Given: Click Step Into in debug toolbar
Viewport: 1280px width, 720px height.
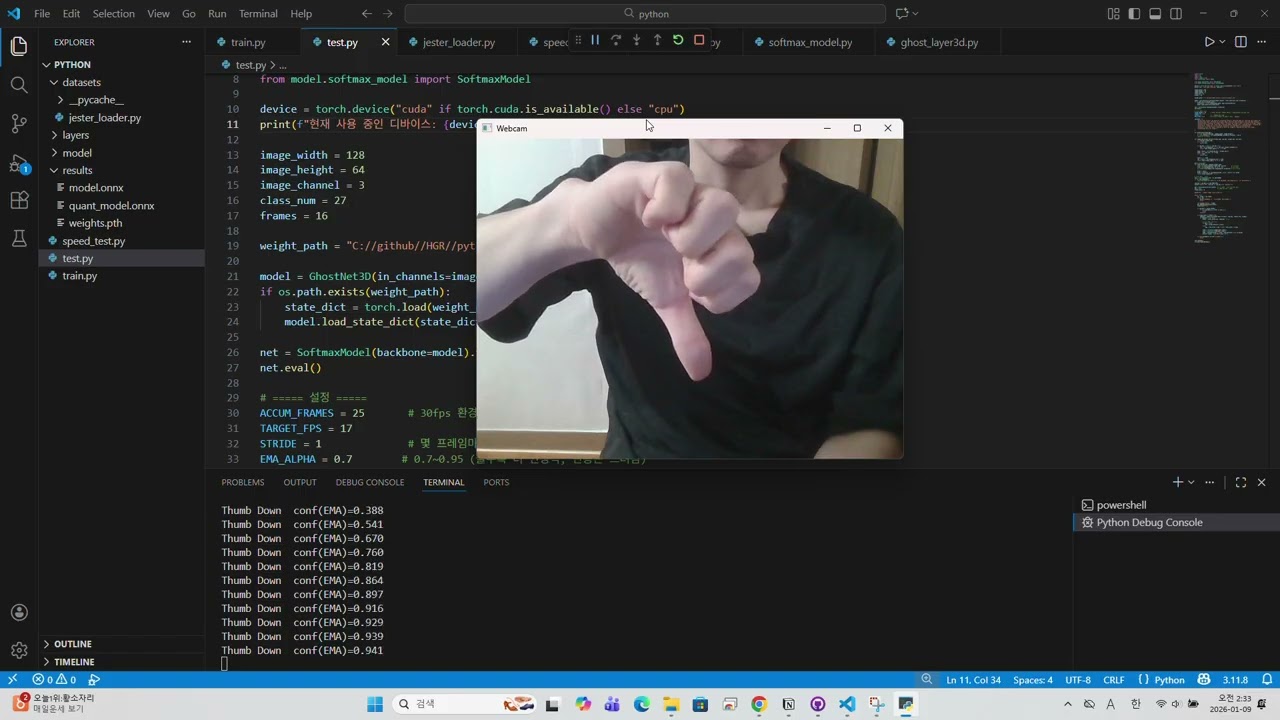Looking at the screenshot, I should [636, 40].
